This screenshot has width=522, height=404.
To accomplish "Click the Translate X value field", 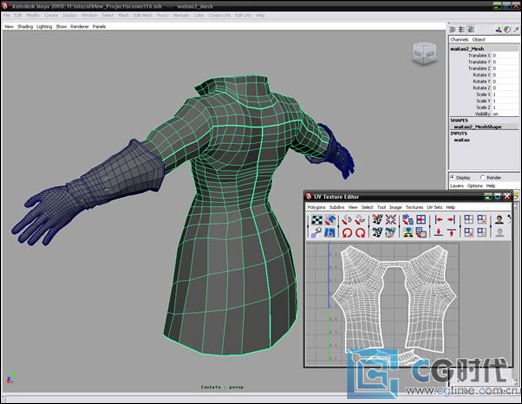I will 505,55.
